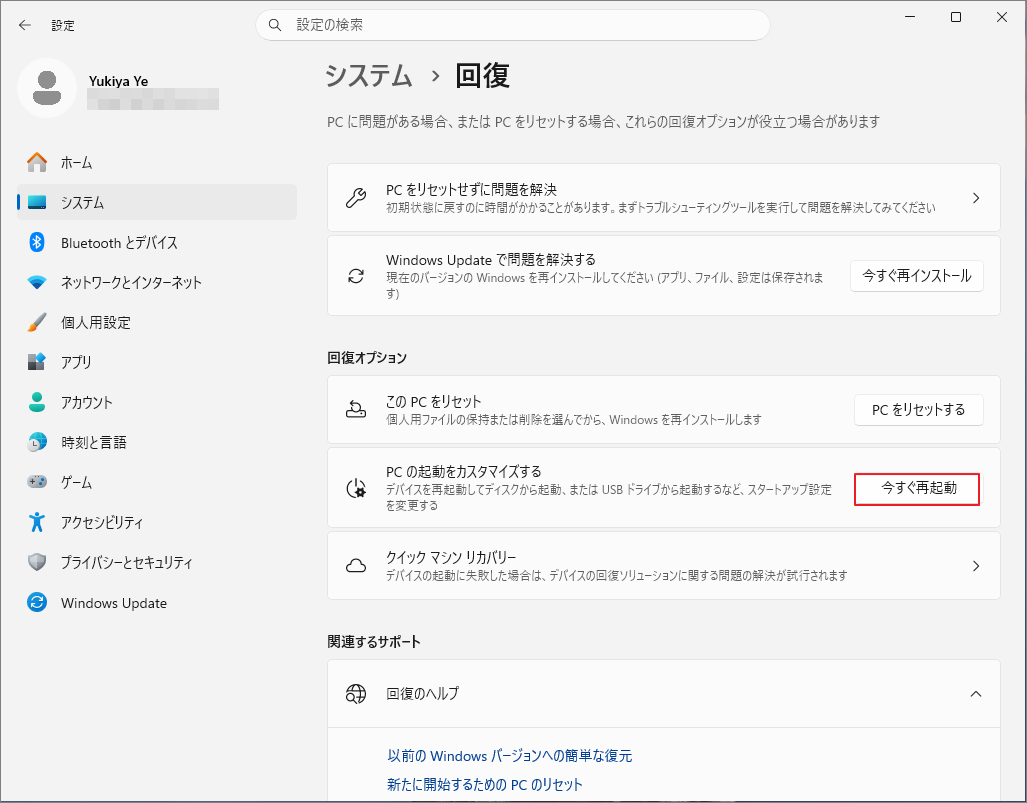Open アカウント settings page

point(157,402)
